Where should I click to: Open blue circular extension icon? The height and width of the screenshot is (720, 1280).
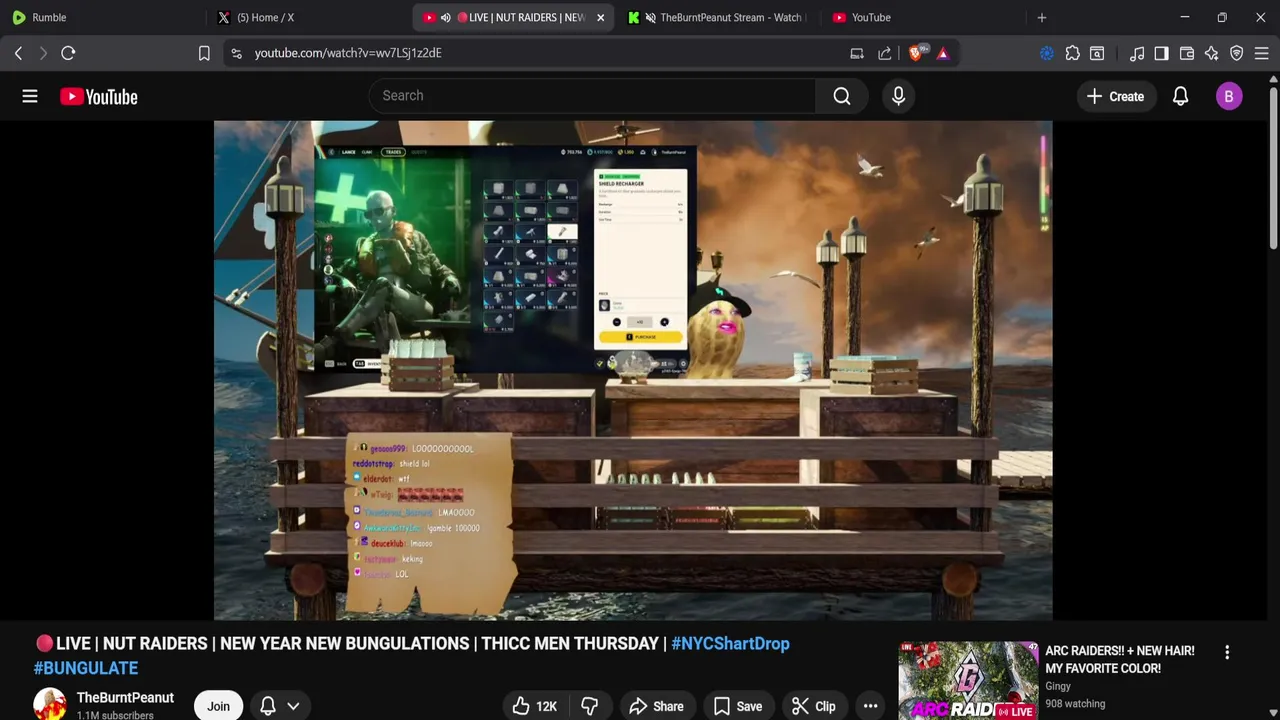click(1047, 53)
